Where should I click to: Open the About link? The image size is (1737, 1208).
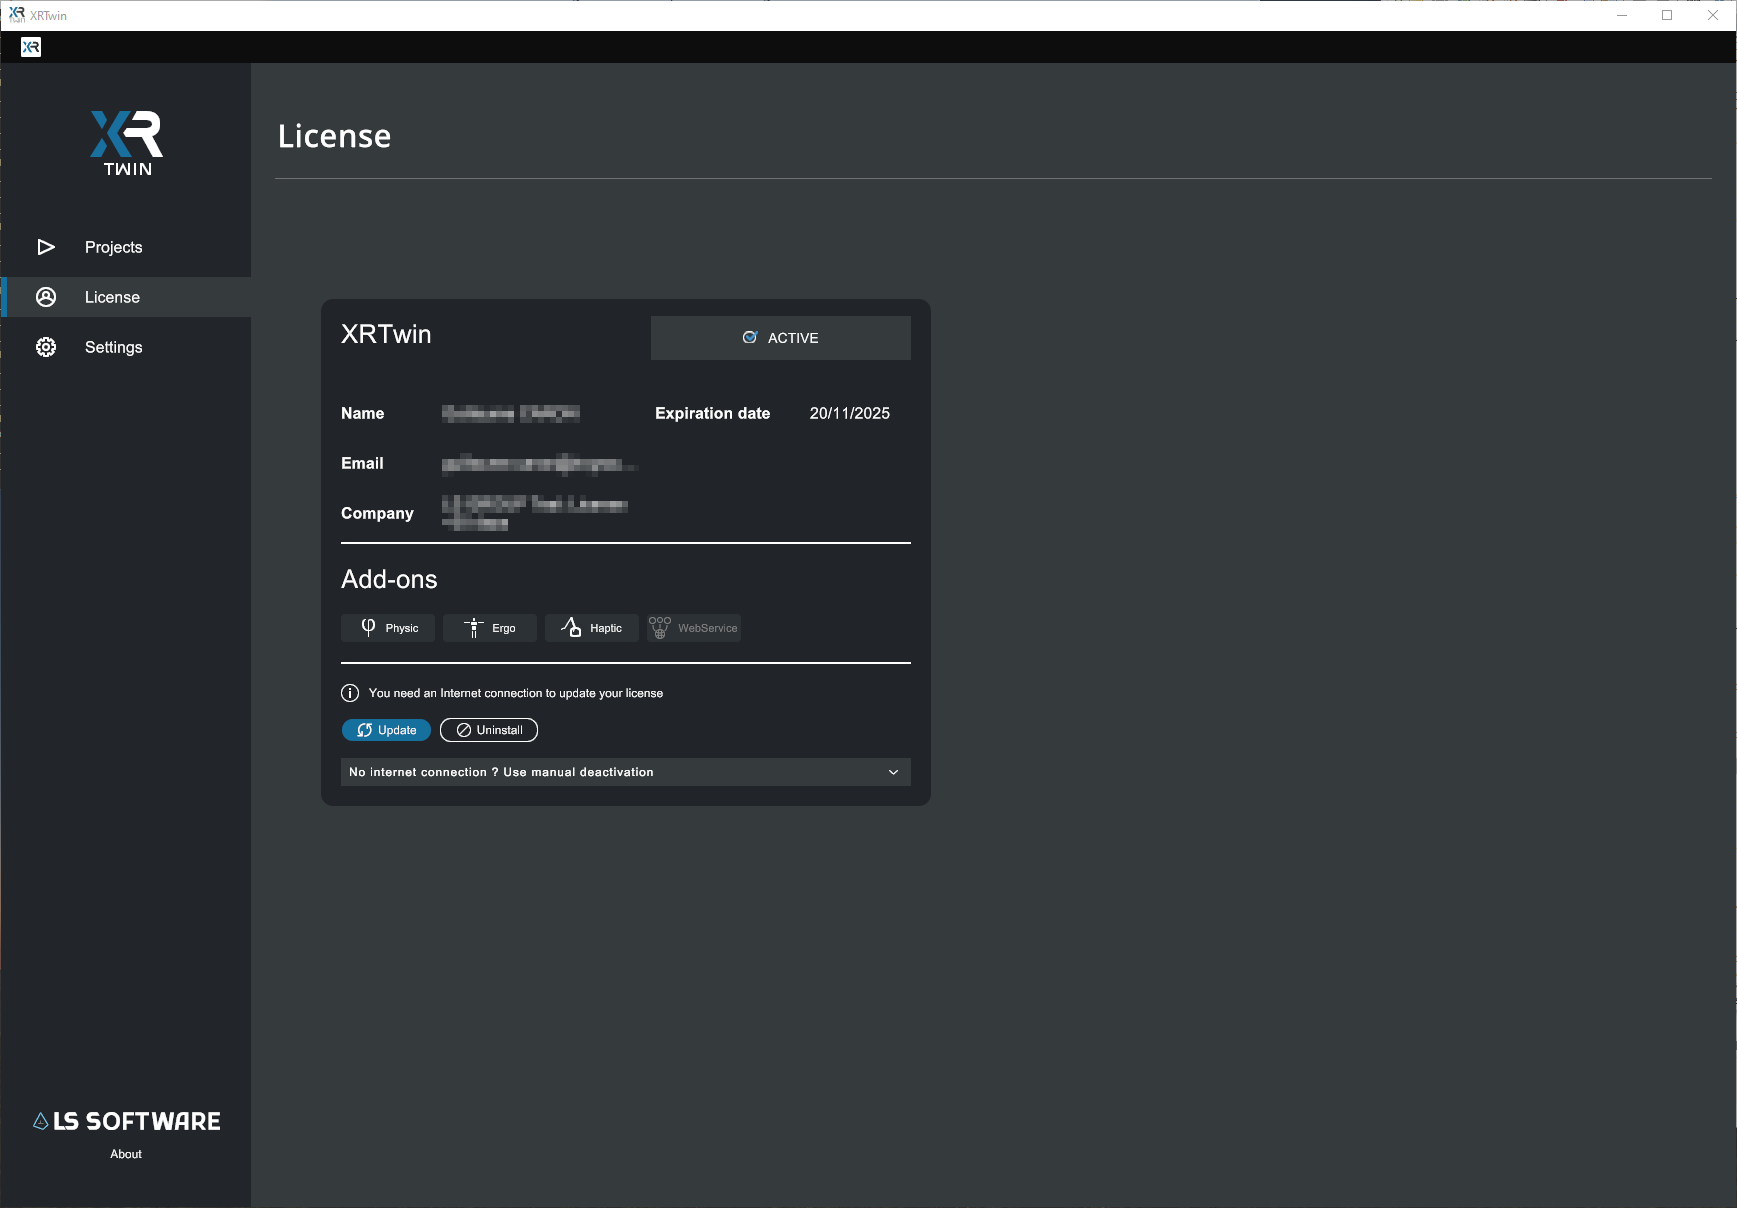click(125, 1153)
